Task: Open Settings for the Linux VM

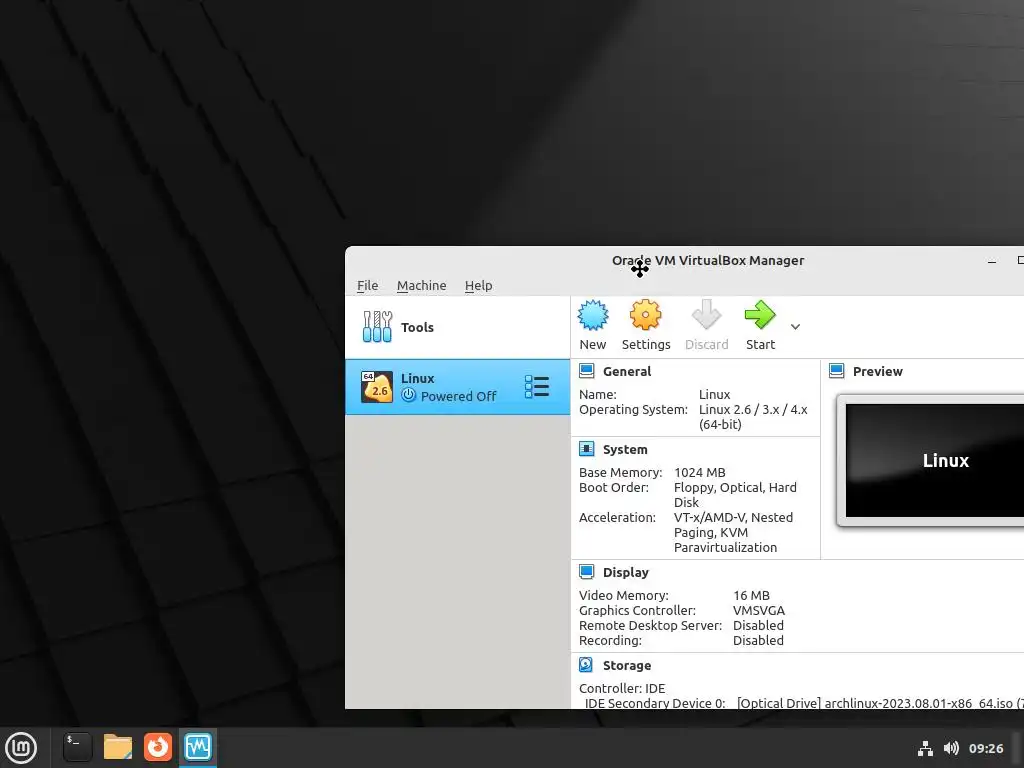Action: point(645,325)
